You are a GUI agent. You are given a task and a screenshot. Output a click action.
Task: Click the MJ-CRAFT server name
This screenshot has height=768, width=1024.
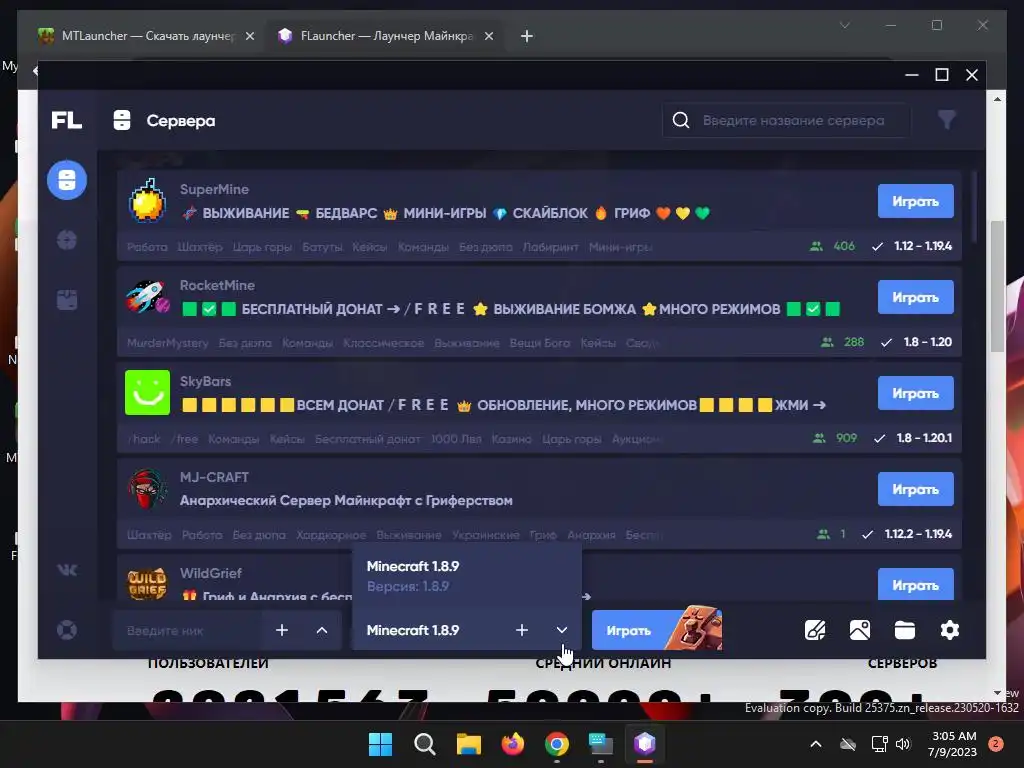click(214, 477)
